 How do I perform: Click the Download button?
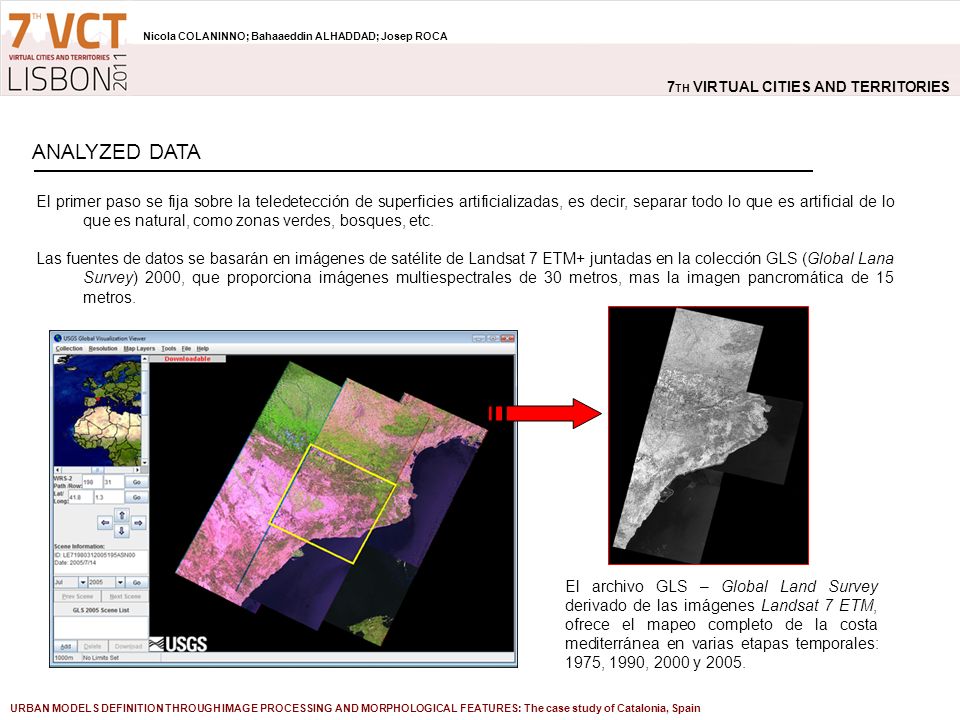[x=129, y=647]
